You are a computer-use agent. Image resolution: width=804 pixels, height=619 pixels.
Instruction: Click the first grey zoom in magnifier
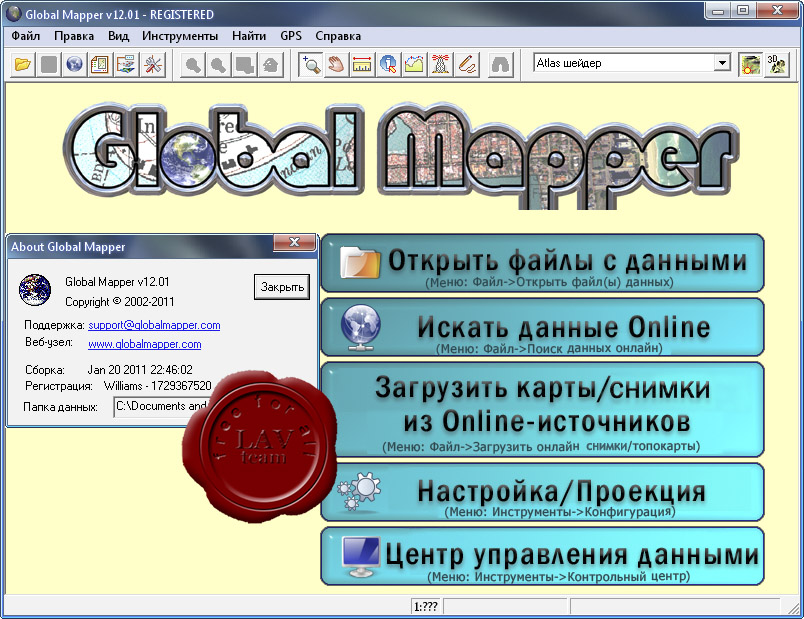pyautogui.click(x=193, y=65)
